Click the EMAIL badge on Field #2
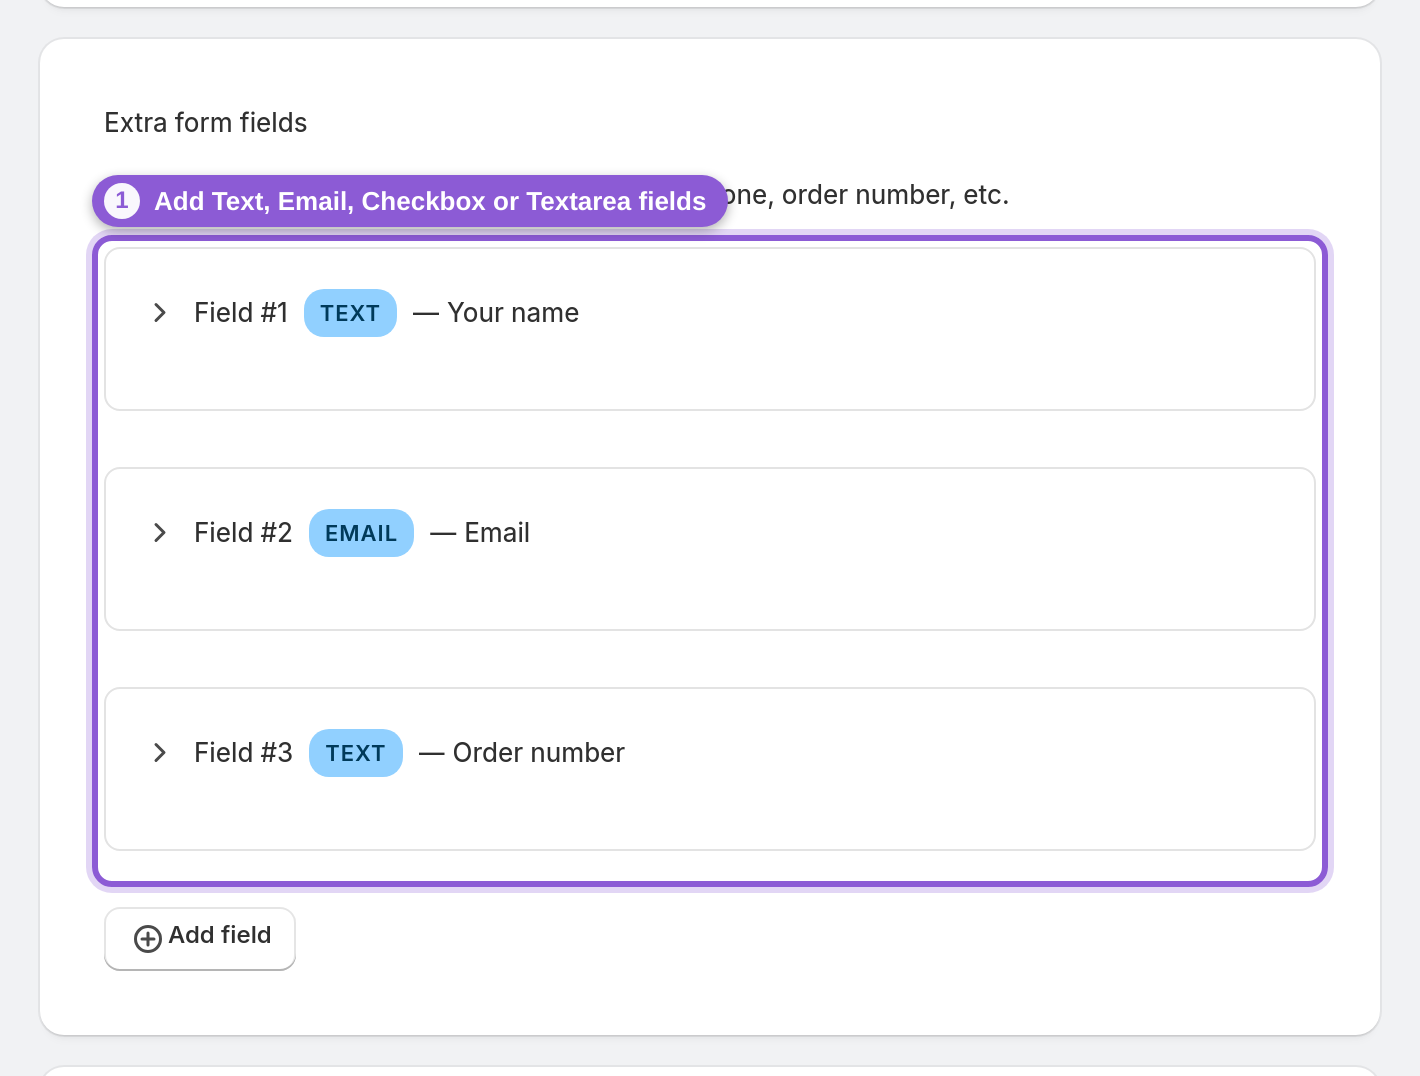The height and width of the screenshot is (1076, 1420). pyautogui.click(x=361, y=533)
